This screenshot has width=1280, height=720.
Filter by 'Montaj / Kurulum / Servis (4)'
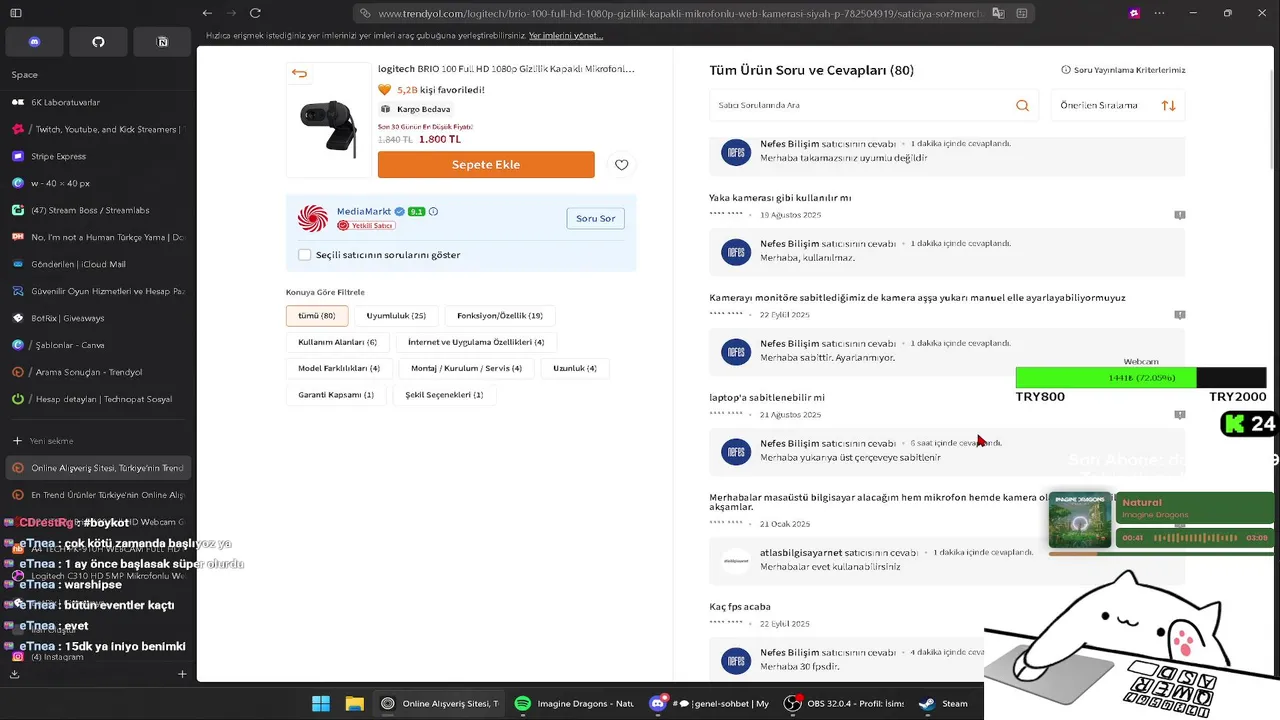coord(467,368)
